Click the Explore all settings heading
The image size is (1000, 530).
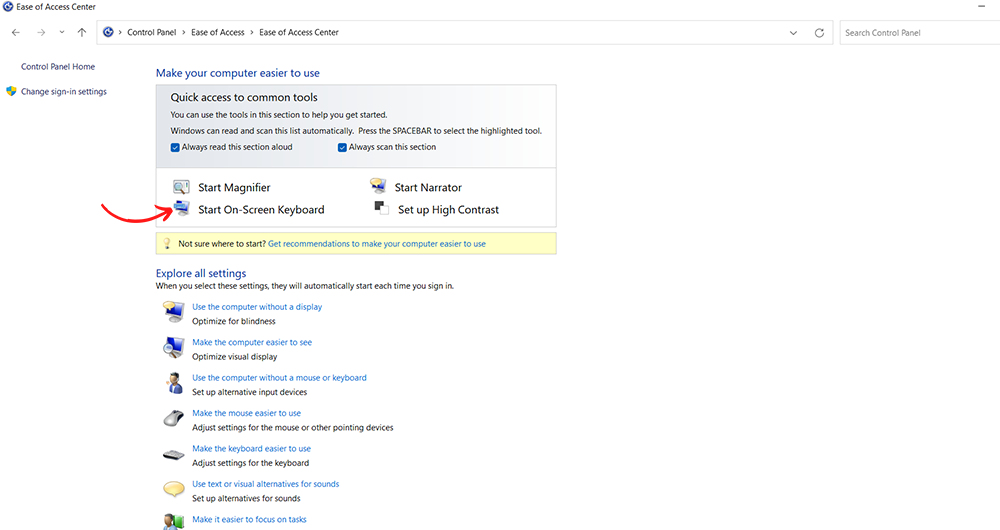coord(201,273)
